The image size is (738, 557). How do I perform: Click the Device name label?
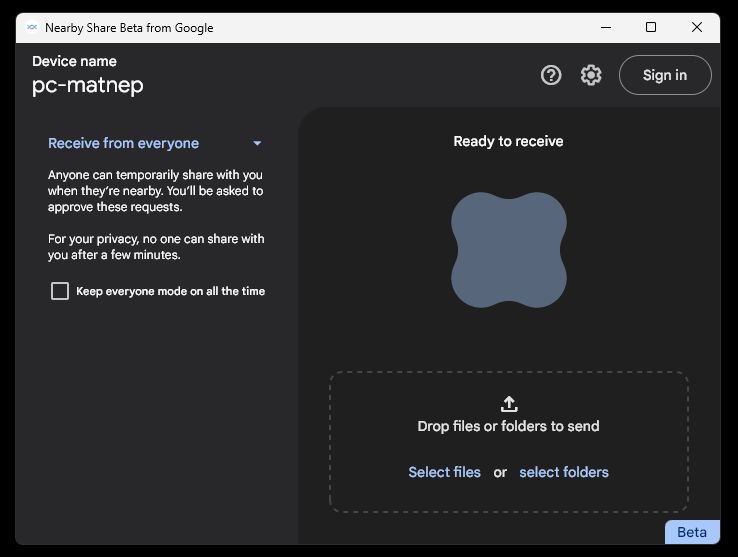tap(74, 61)
